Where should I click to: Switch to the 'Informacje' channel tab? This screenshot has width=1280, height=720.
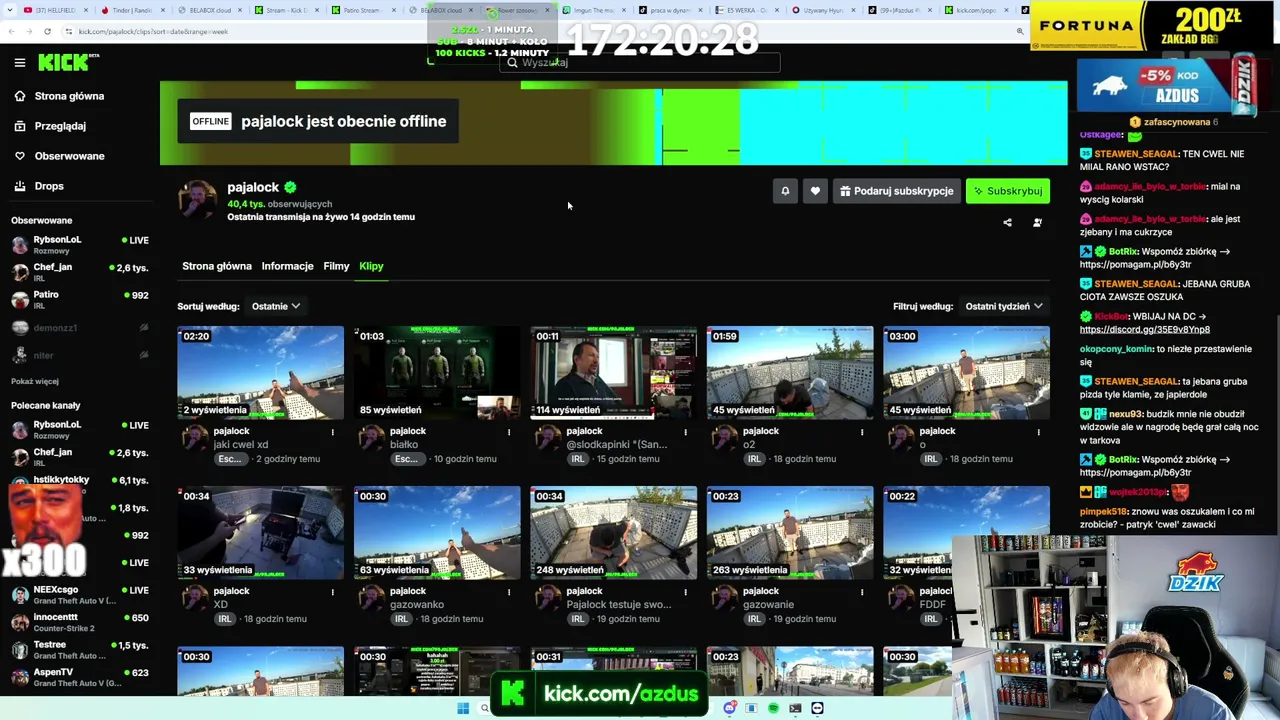click(288, 266)
